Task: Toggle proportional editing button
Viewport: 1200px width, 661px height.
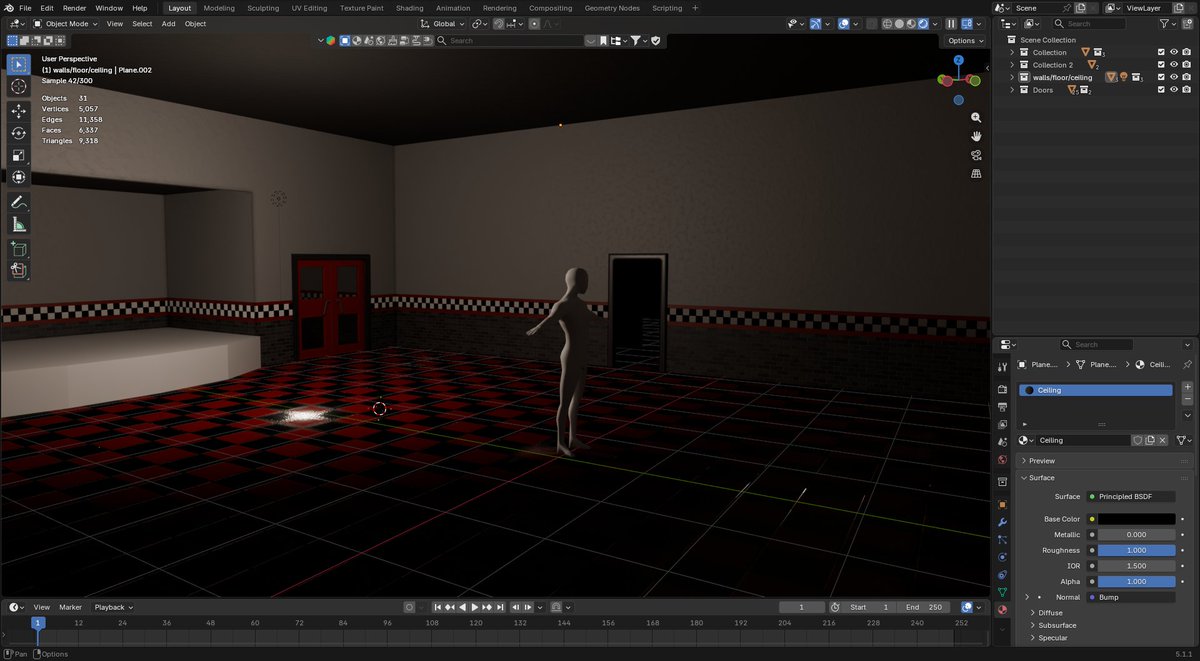Action: point(535,23)
